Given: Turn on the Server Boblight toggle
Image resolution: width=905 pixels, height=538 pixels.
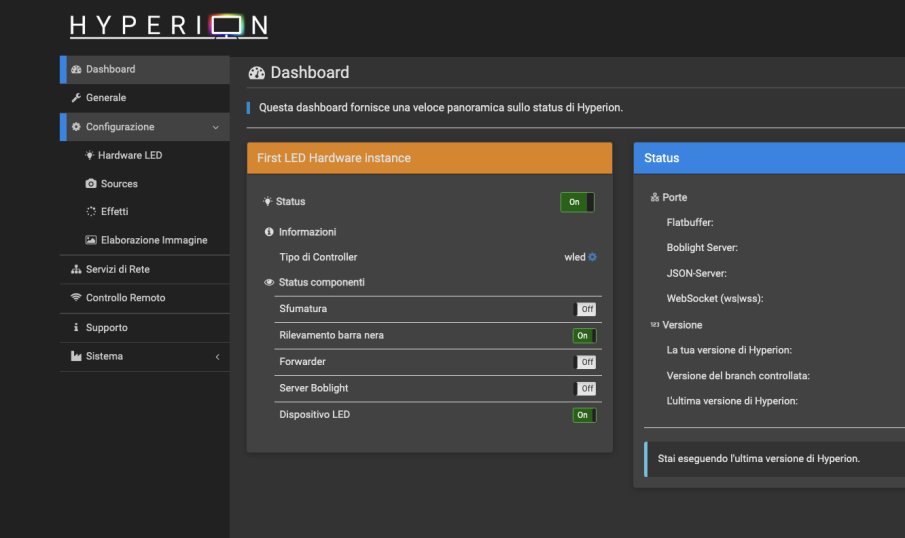Looking at the screenshot, I should pyautogui.click(x=585, y=388).
